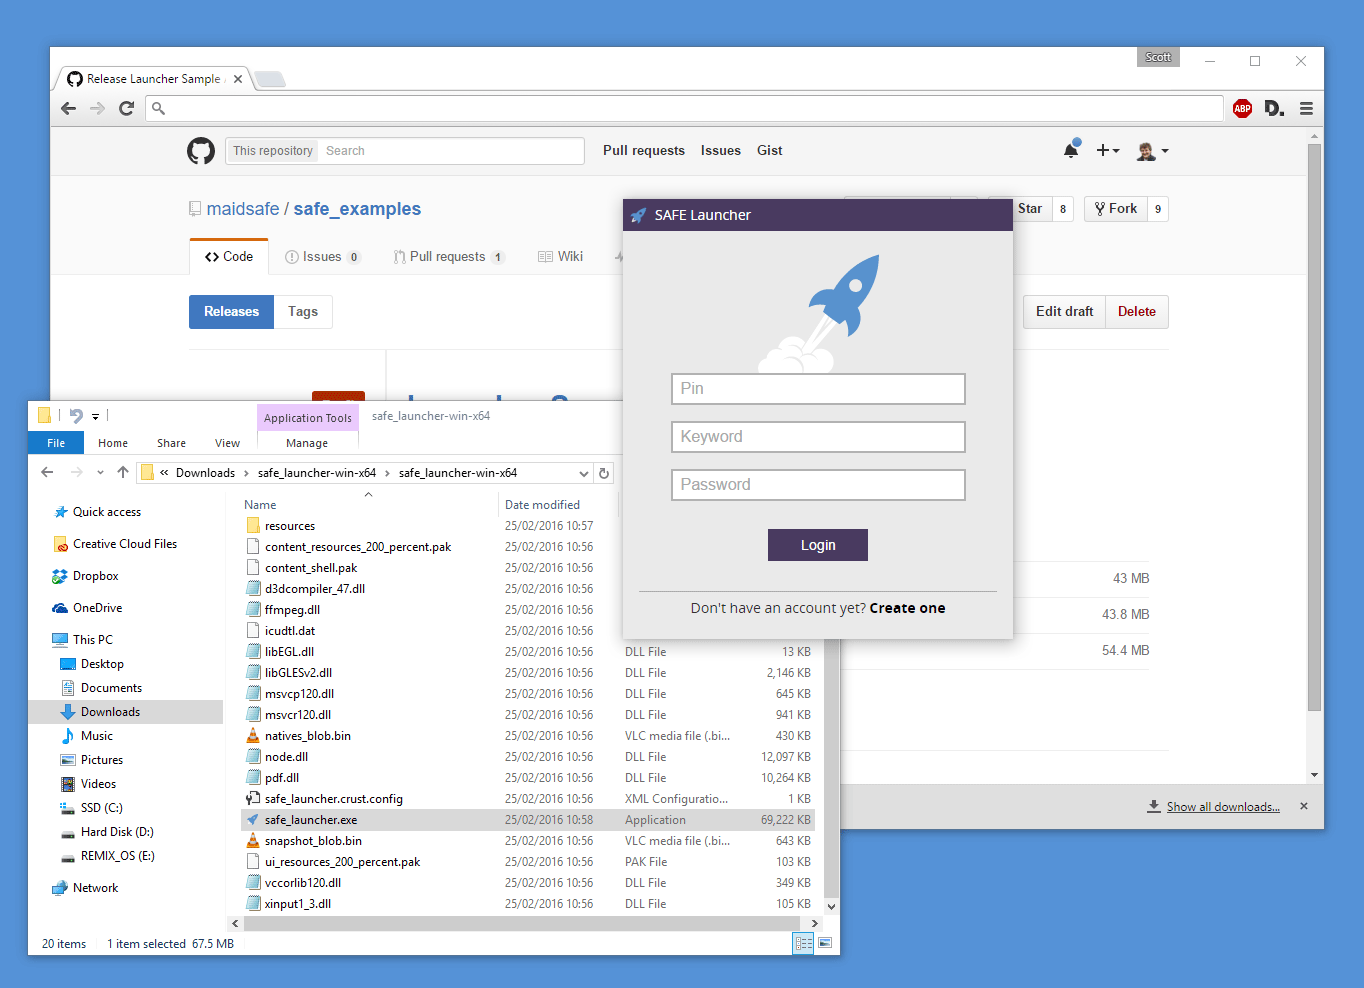Open the Home ribbon tab

(113, 443)
